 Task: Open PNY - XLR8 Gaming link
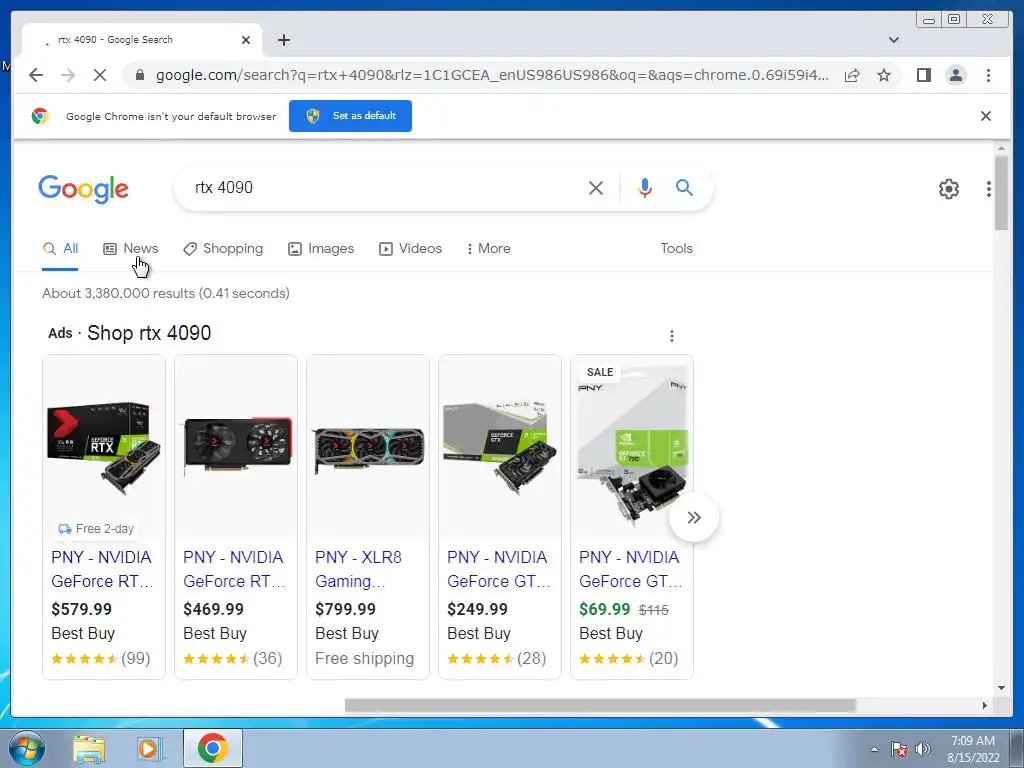click(358, 569)
